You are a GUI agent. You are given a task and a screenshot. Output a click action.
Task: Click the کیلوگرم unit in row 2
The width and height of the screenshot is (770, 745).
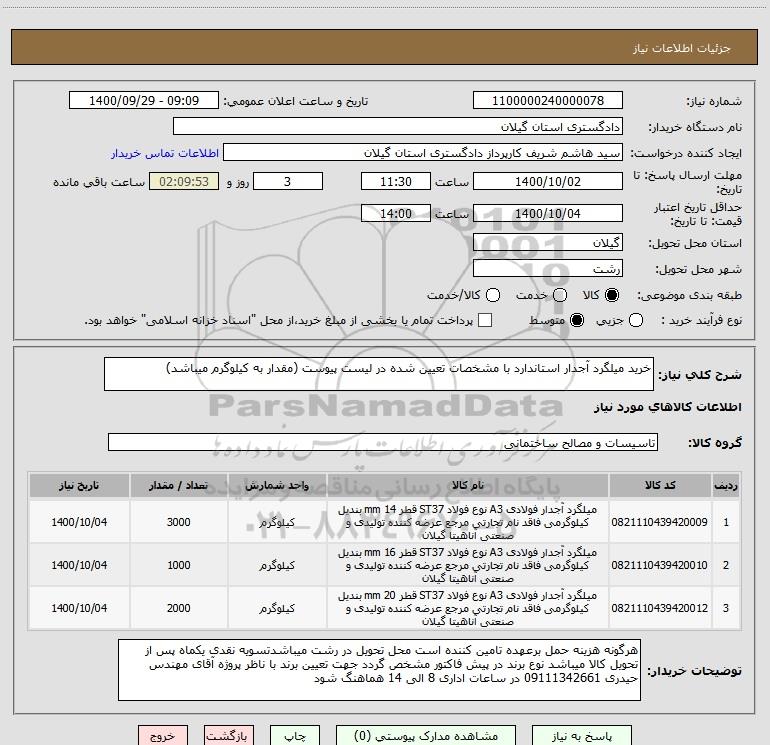coord(277,565)
